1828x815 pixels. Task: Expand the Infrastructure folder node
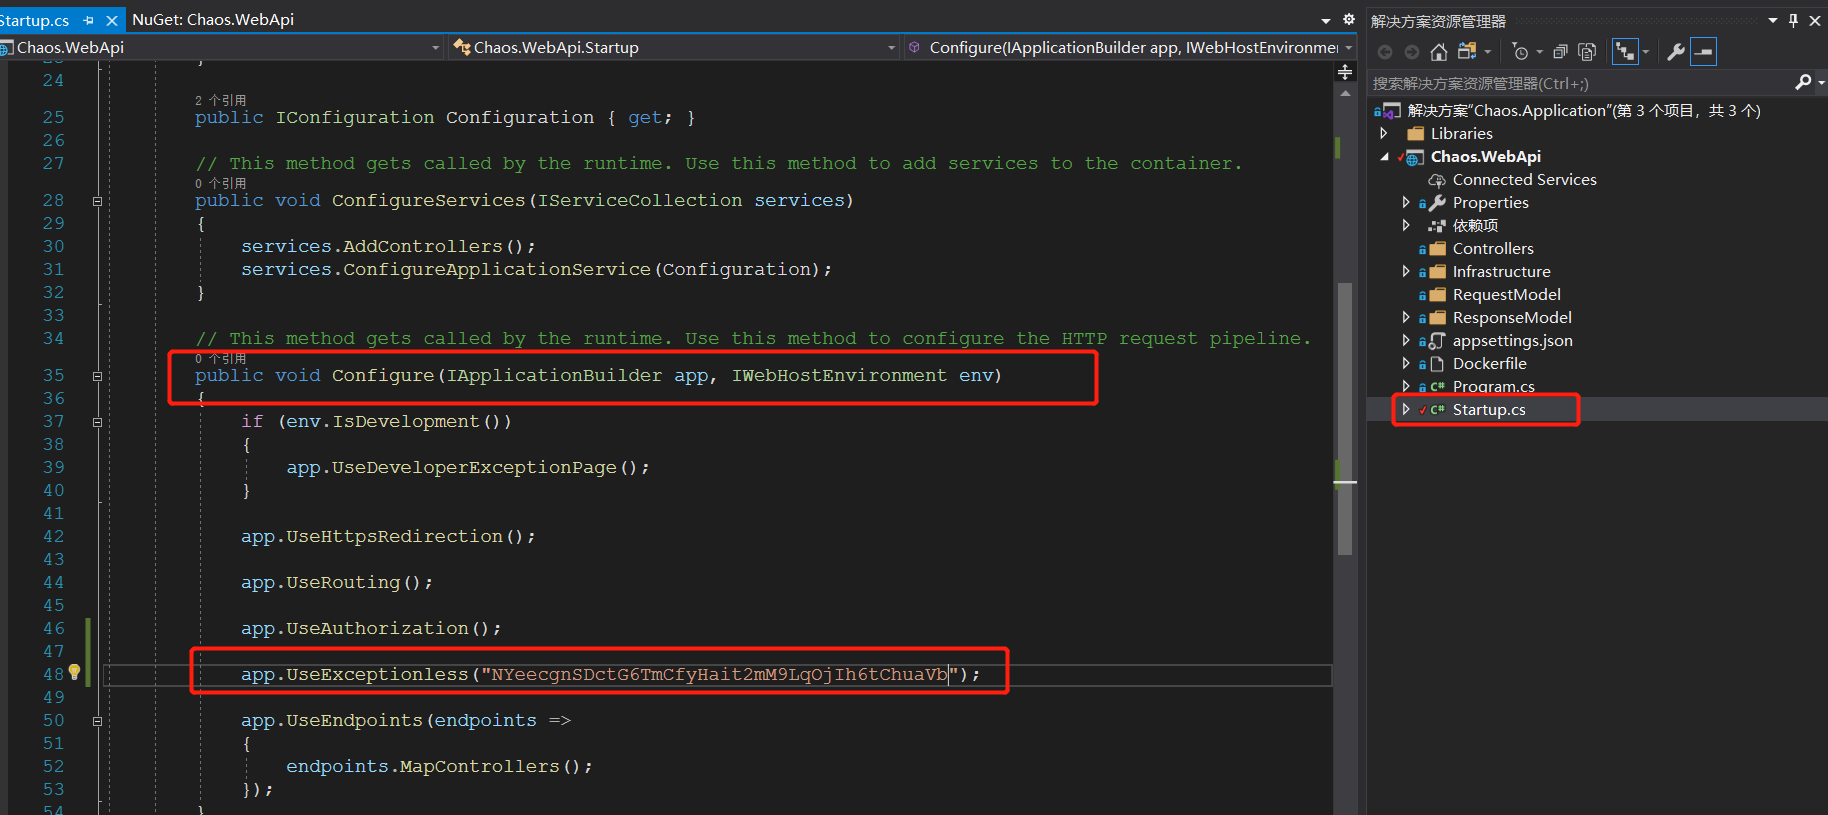point(1406,272)
